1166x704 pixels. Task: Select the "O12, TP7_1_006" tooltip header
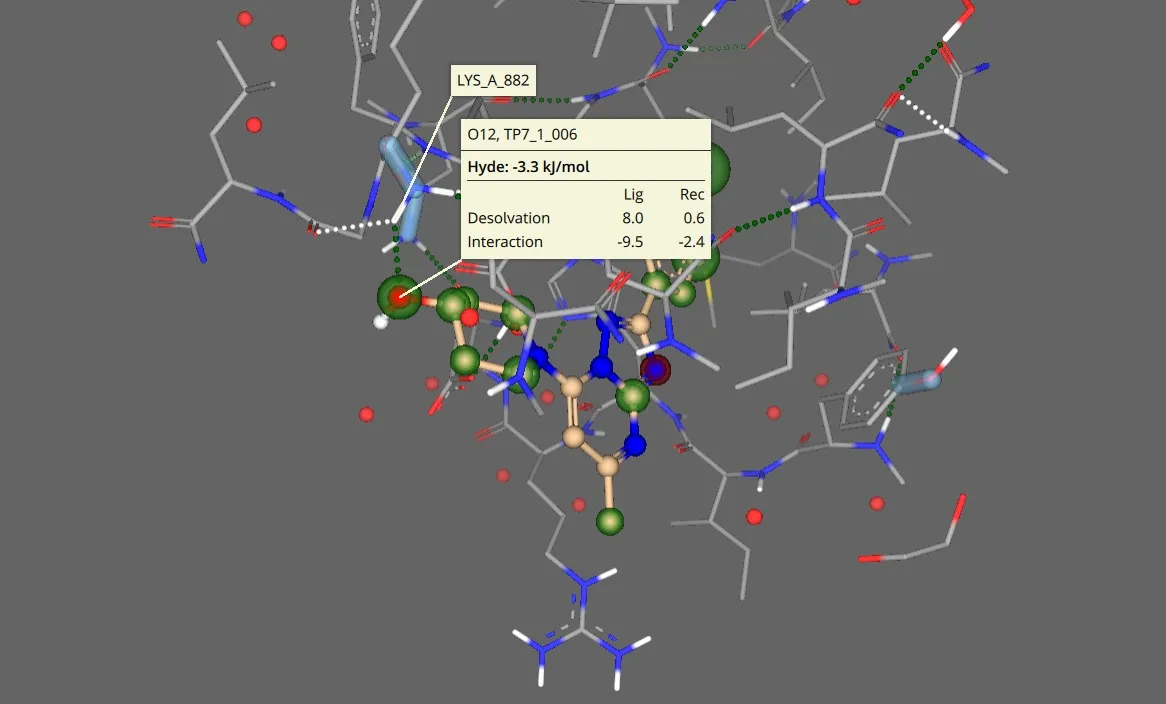click(x=522, y=135)
